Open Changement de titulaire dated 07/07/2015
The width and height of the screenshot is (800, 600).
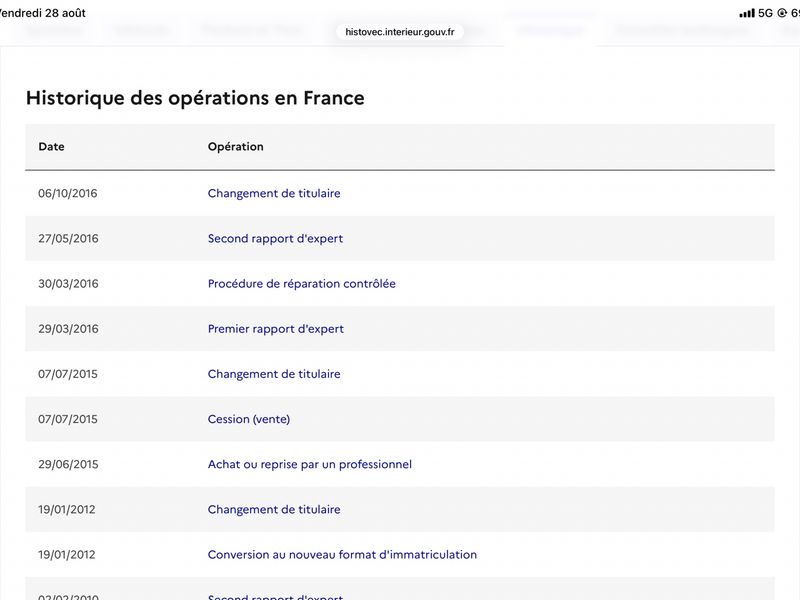tap(274, 374)
